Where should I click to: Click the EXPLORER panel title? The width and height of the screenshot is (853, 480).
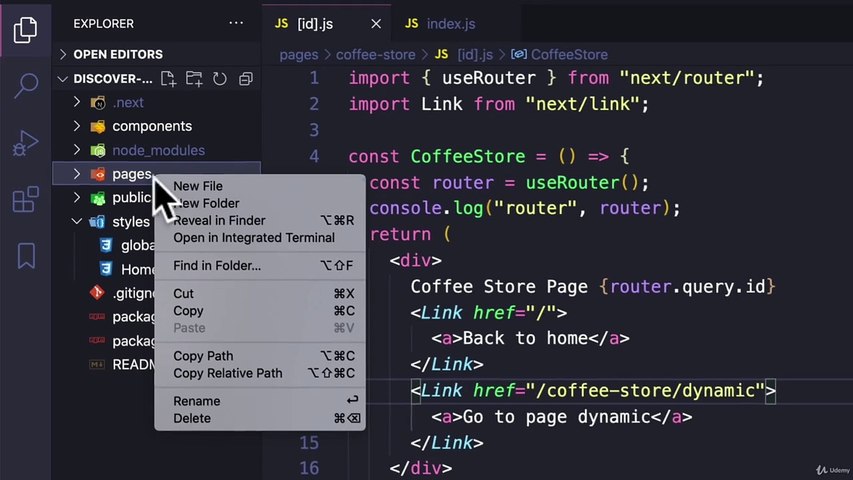103,24
